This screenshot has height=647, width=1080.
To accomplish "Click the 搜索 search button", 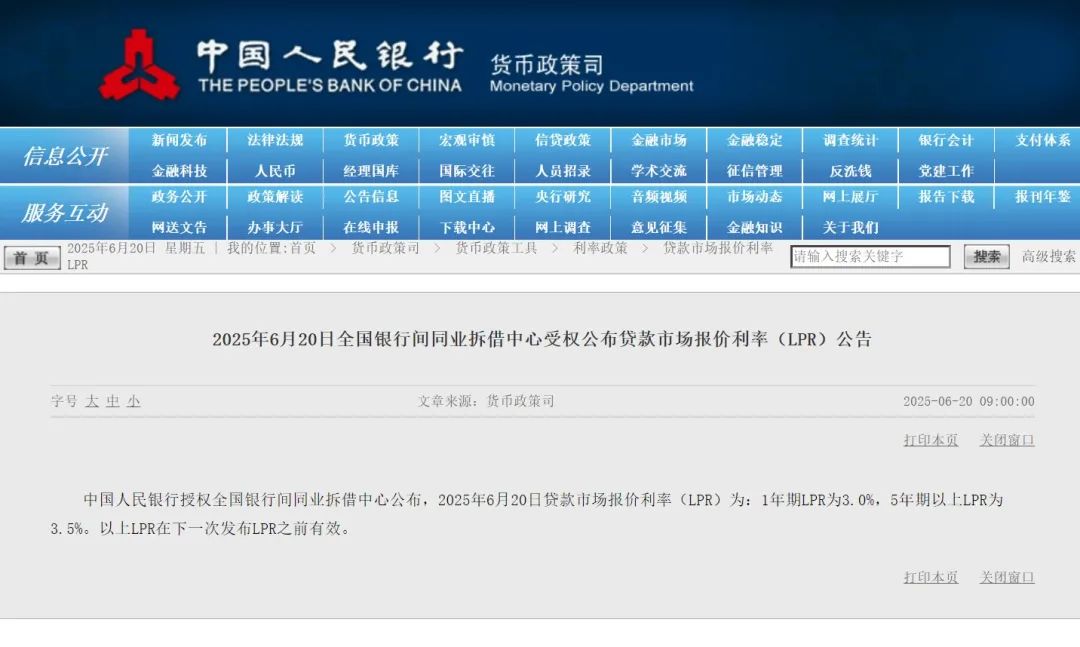I will pyautogui.click(x=986, y=257).
